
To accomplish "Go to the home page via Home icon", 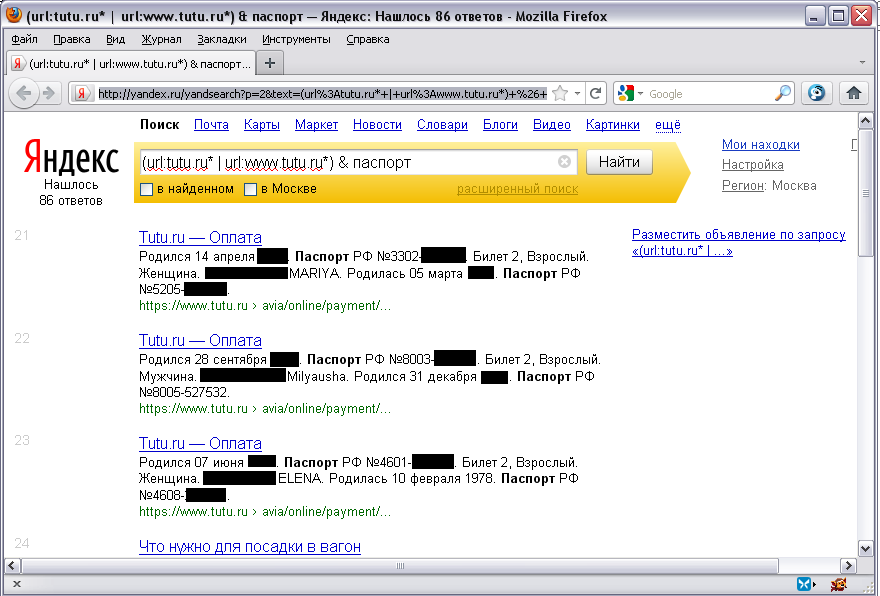I will 854,93.
